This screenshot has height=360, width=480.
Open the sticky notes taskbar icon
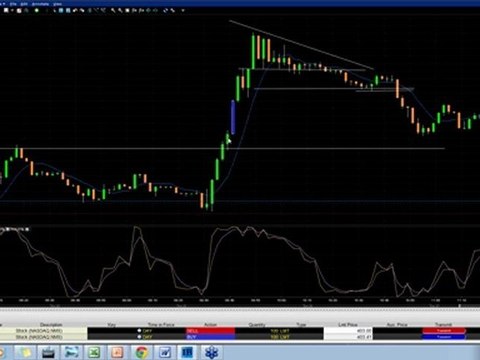click(24, 352)
